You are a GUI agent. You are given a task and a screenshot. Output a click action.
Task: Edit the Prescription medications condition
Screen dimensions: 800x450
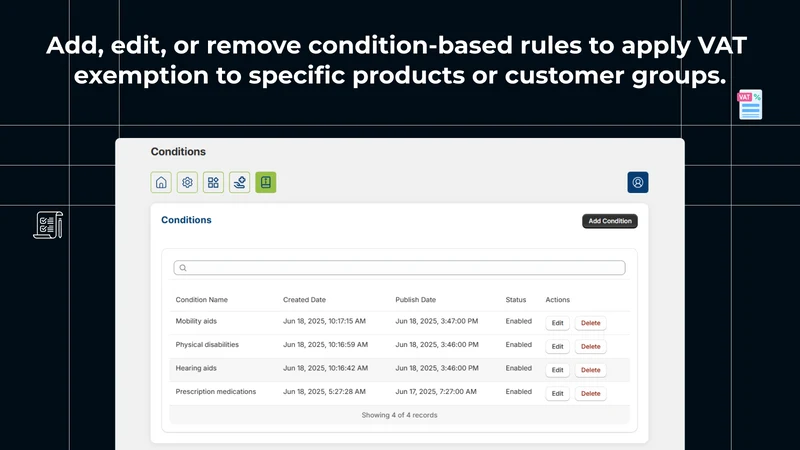[x=557, y=393]
